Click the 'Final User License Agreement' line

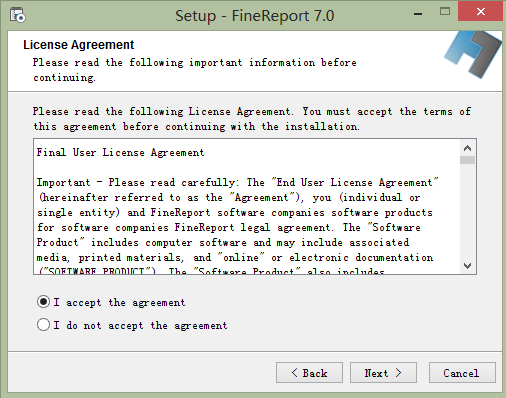(120, 153)
